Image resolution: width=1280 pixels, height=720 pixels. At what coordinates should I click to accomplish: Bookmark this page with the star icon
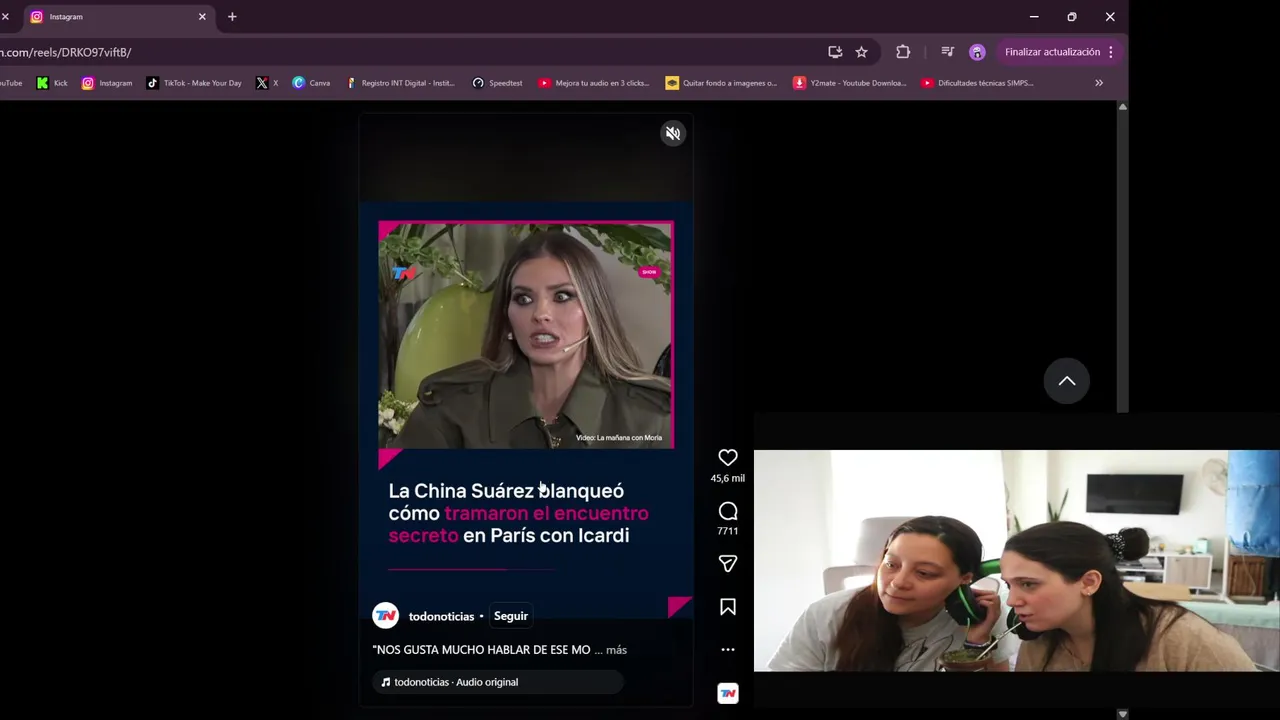point(861,52)
